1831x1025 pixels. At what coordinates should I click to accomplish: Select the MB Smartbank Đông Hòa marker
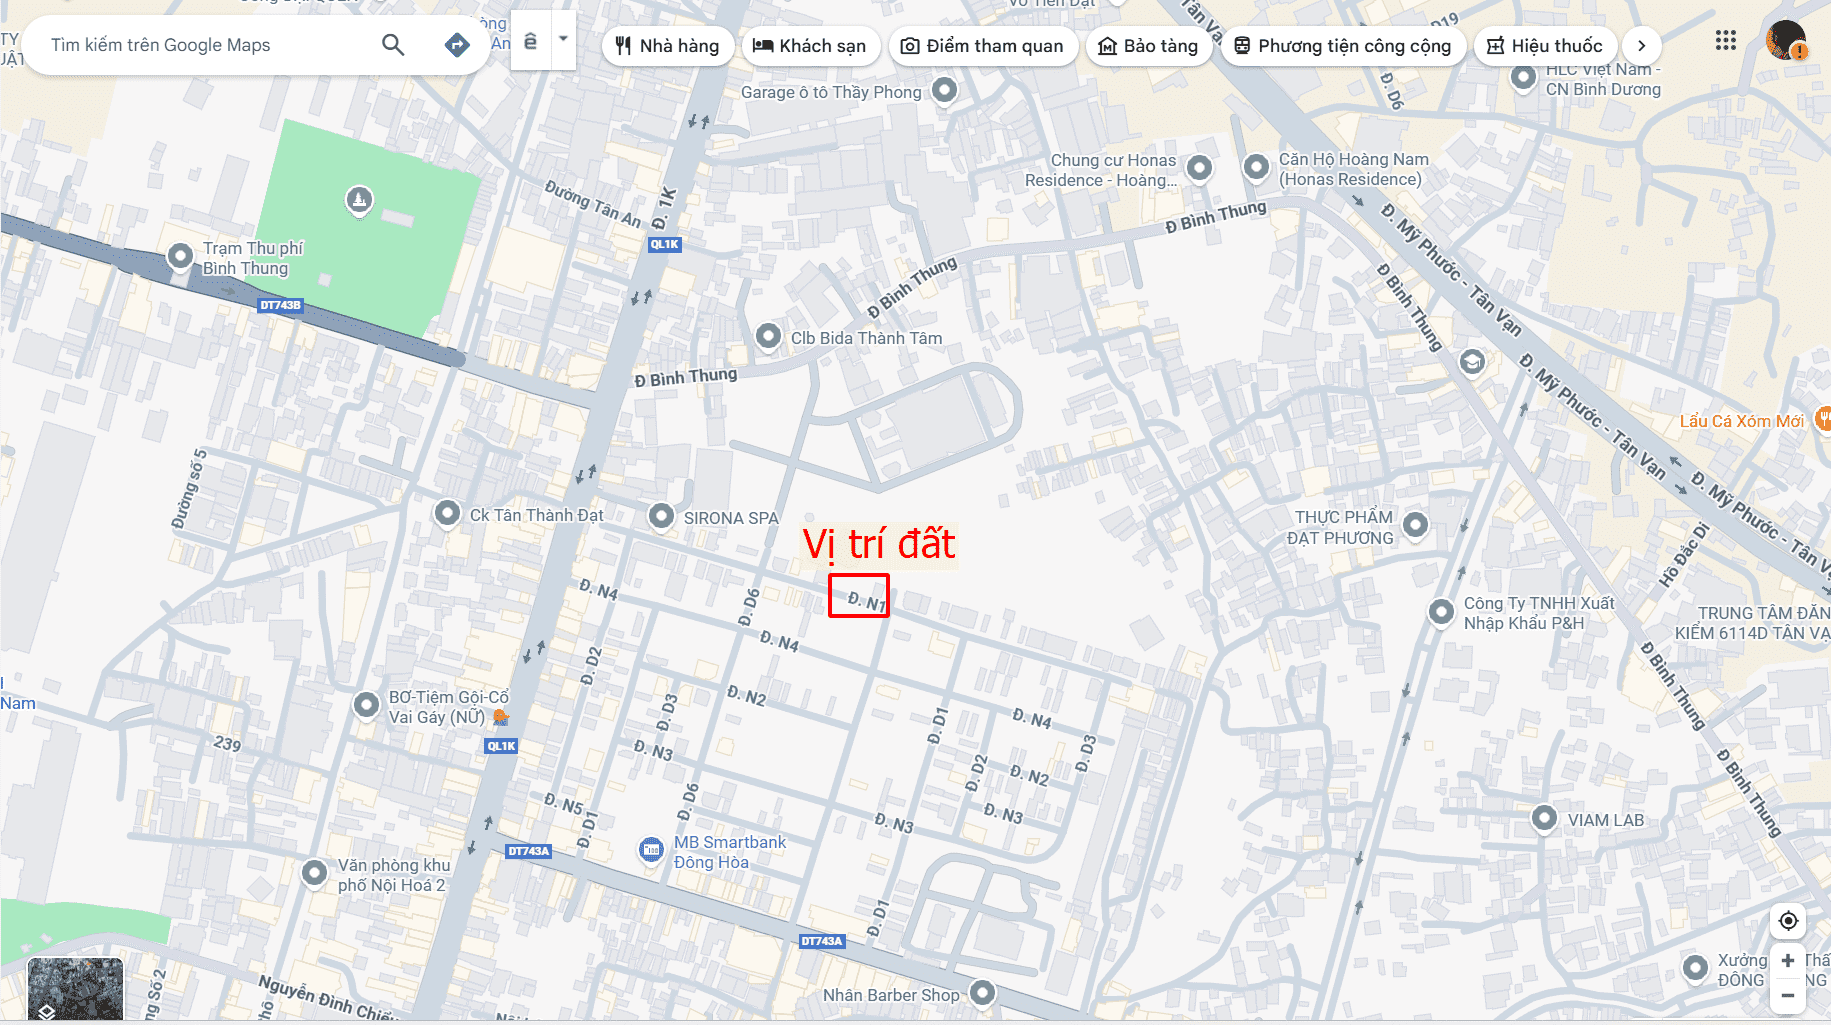[x=651, y=850]
